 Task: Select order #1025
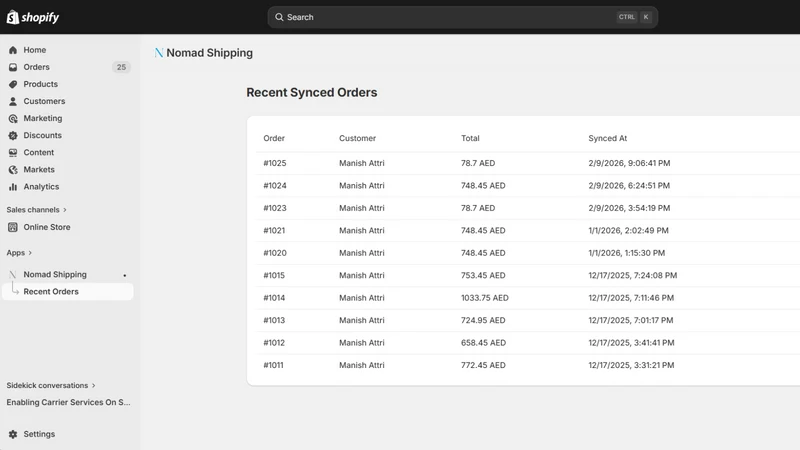pos(274,163)
